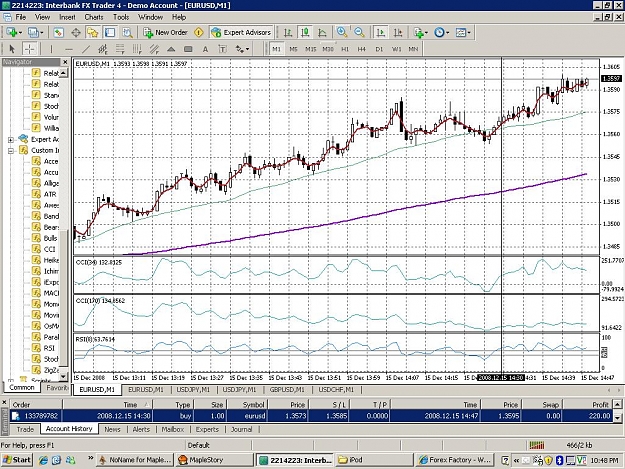
Task: Select the horizontal line drawing tool
Action: coord(69,49)
